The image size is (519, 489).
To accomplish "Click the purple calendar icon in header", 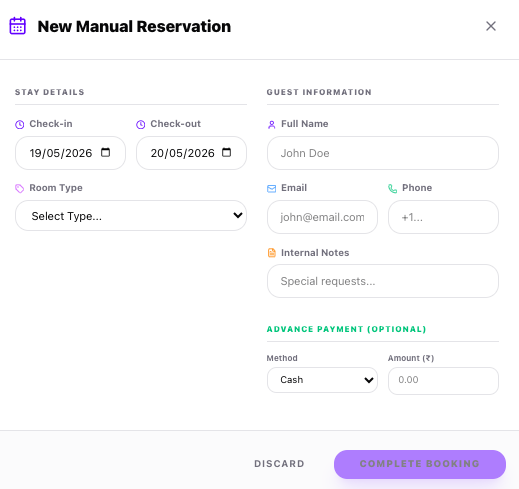I will point(17,26).
